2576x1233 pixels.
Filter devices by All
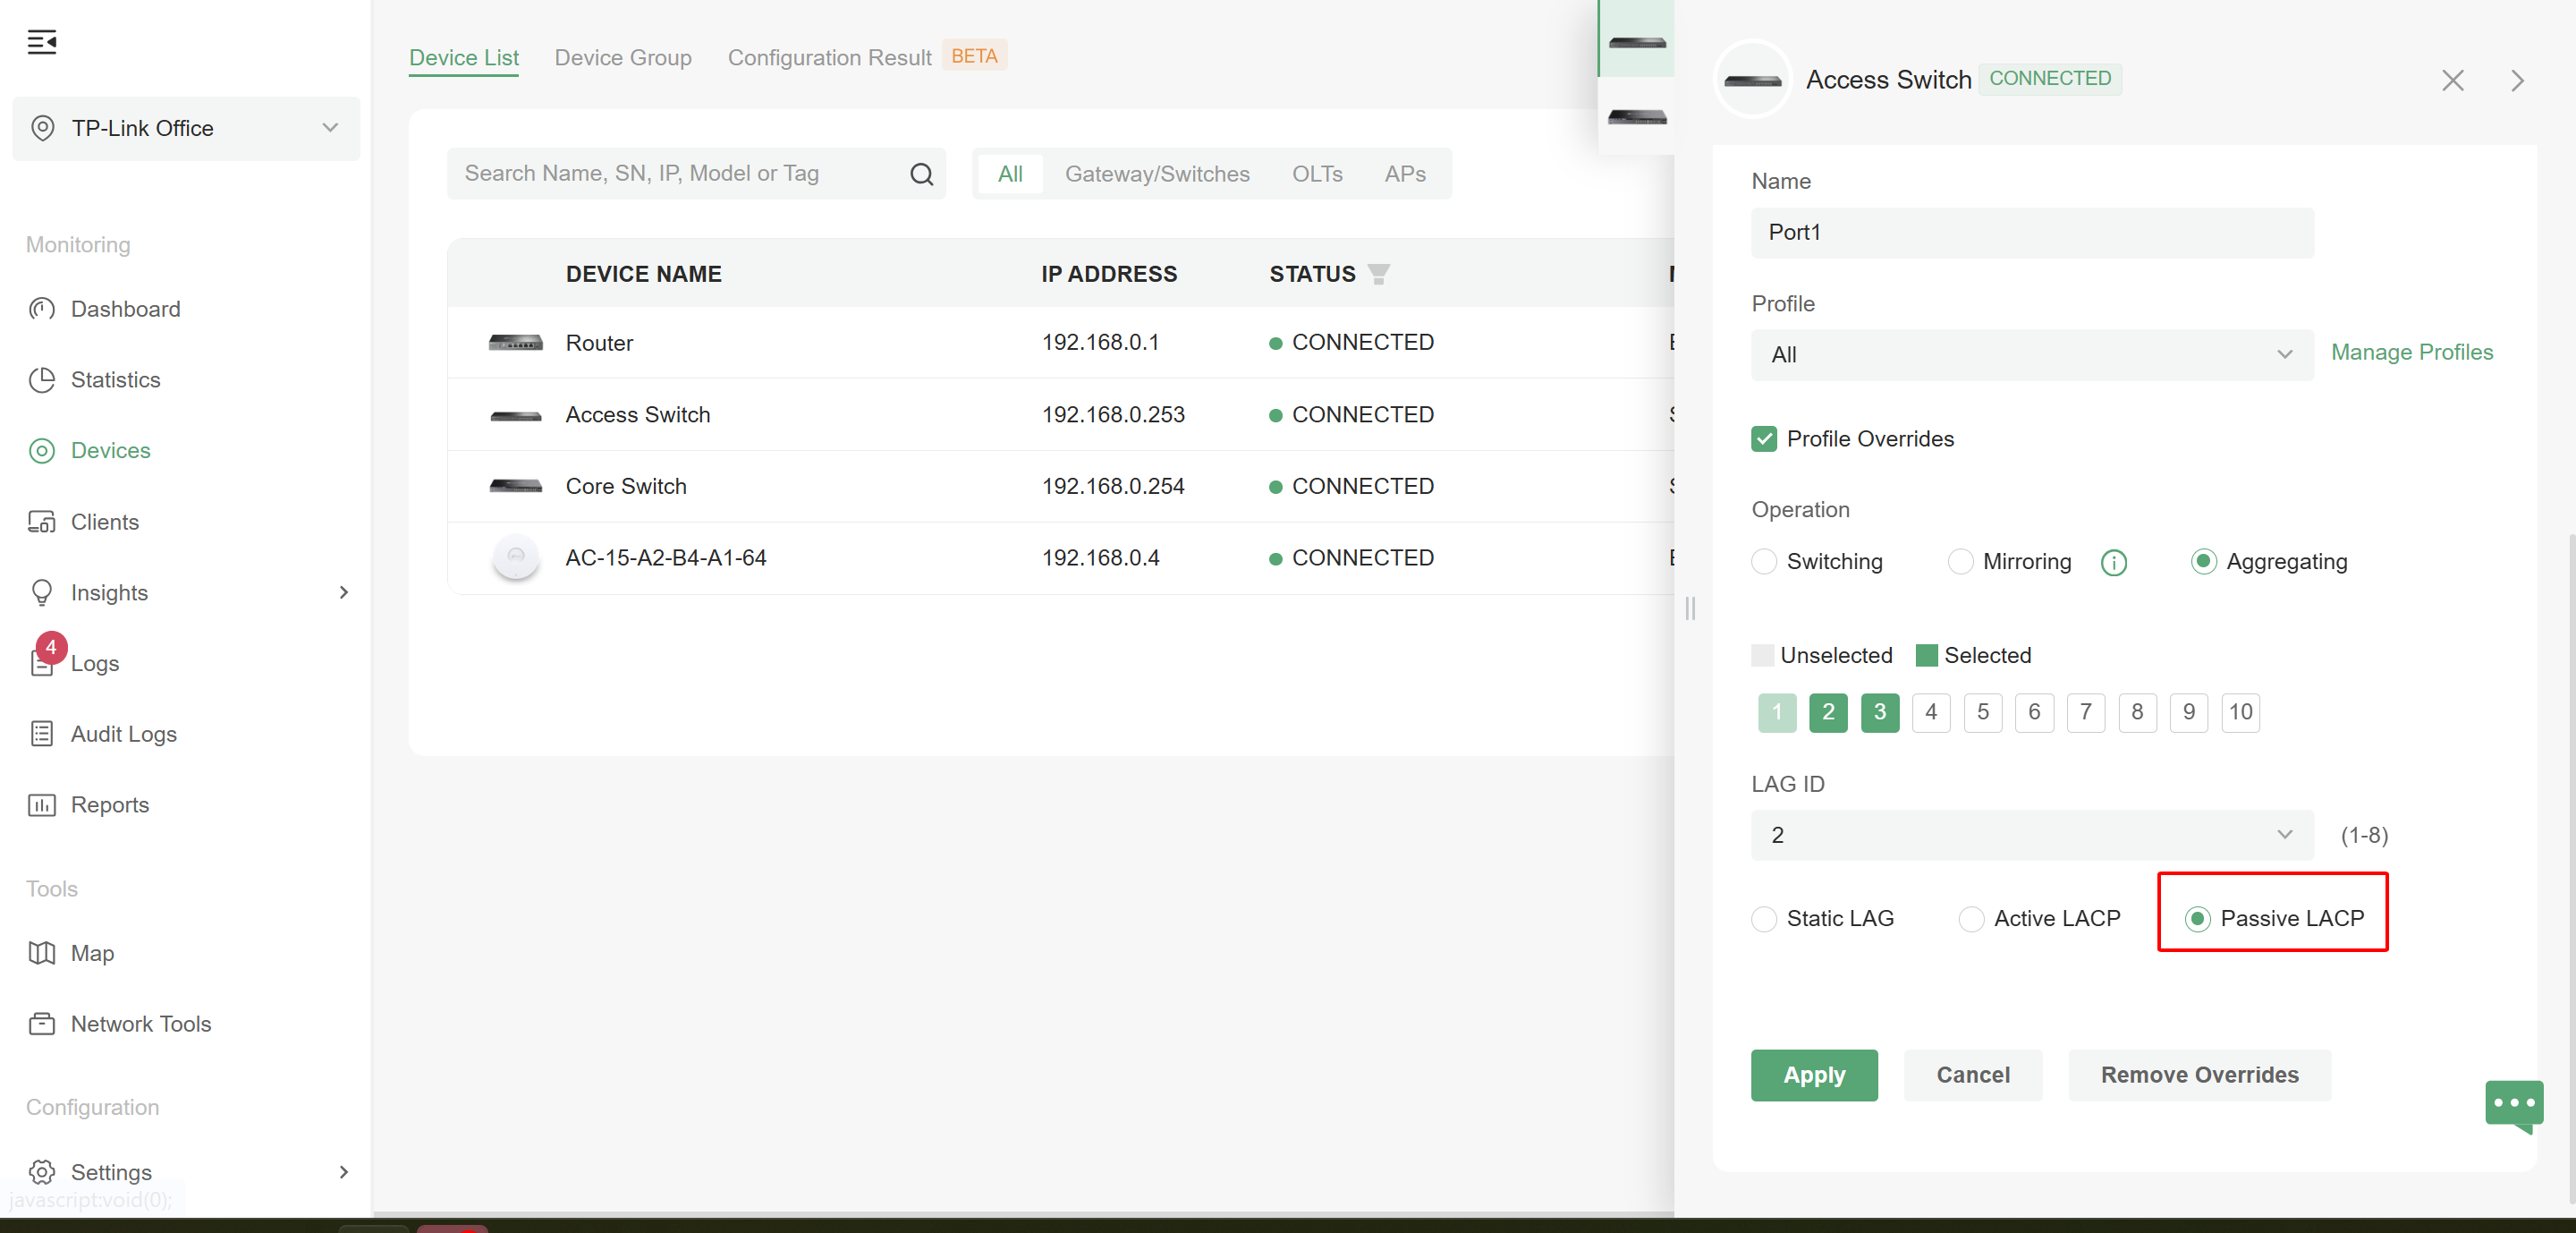click(x=1010, y=174)
